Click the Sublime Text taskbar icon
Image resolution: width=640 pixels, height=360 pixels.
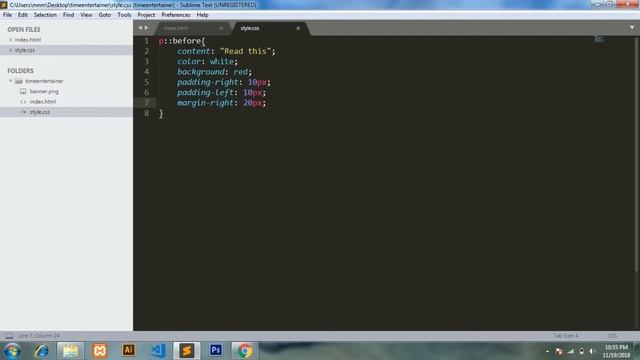tap(187, 351)
